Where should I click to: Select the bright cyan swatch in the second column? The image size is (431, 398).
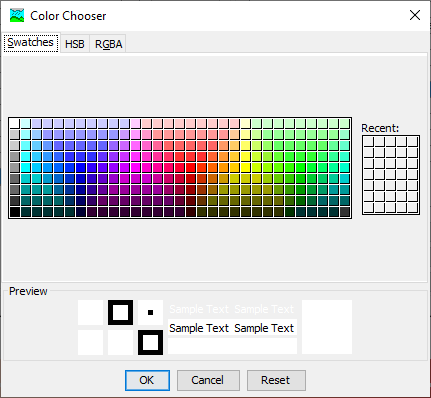click(x=25, y=168)
